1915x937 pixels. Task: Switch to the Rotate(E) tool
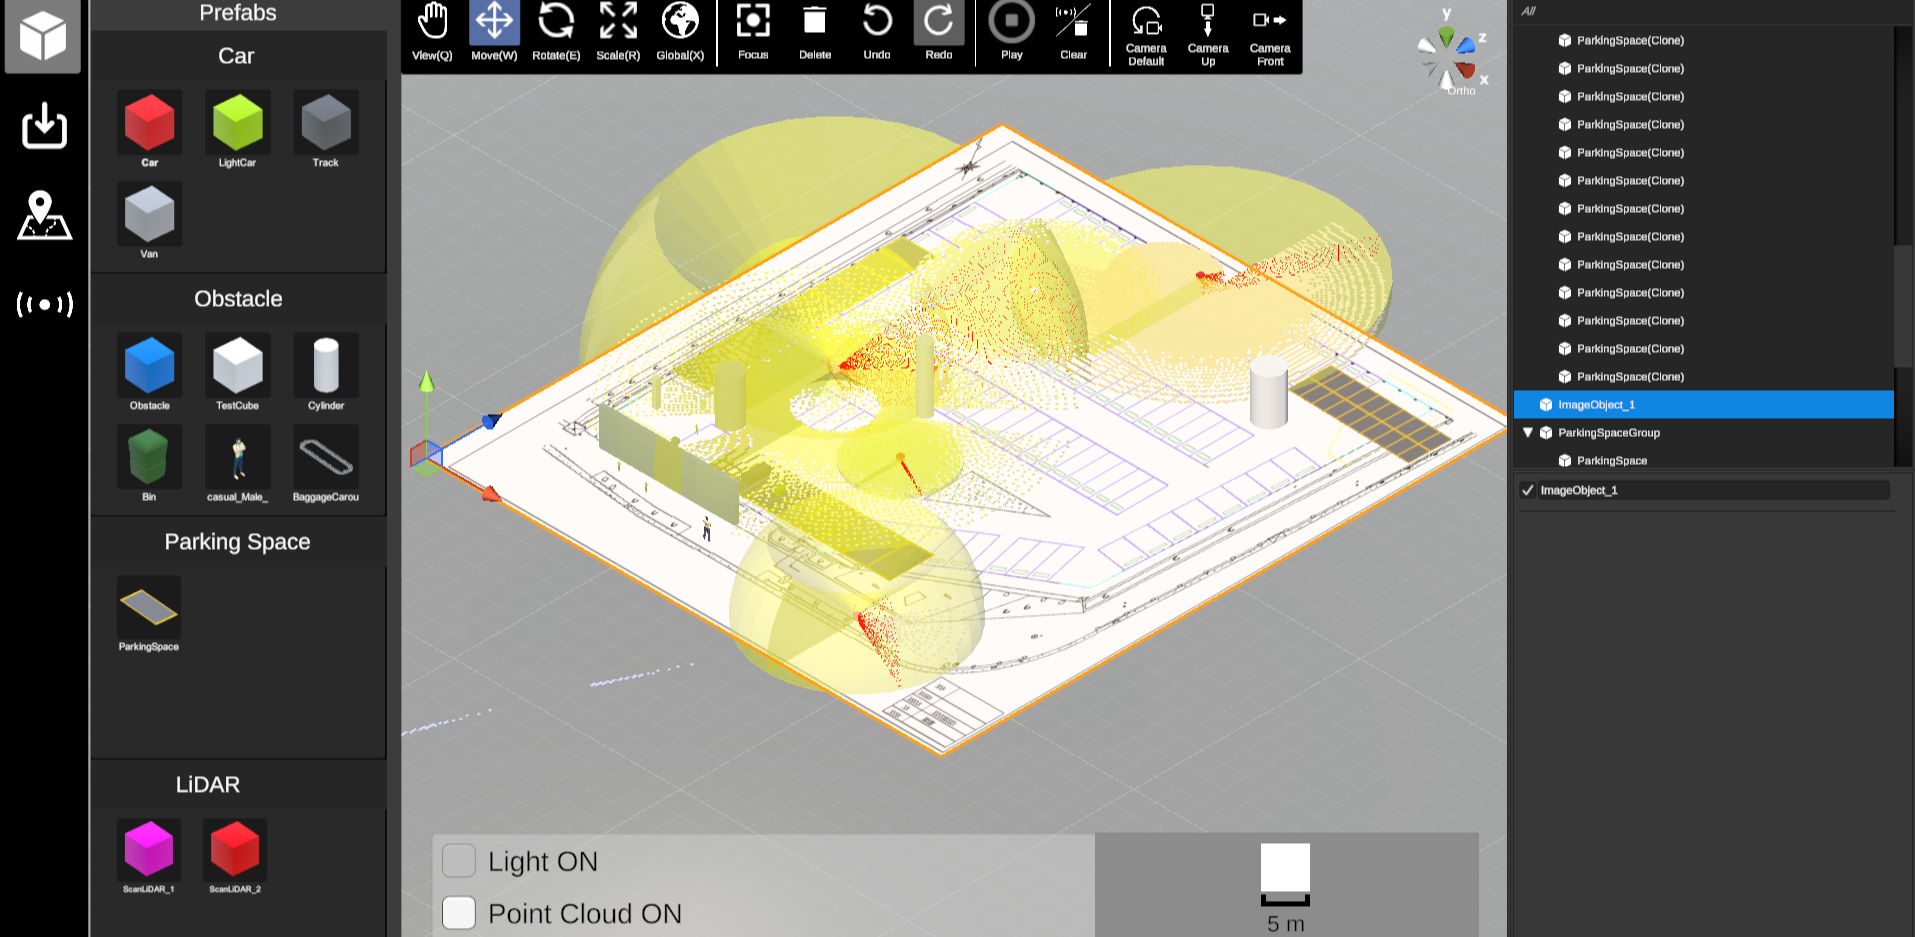(x=556, y=32)
